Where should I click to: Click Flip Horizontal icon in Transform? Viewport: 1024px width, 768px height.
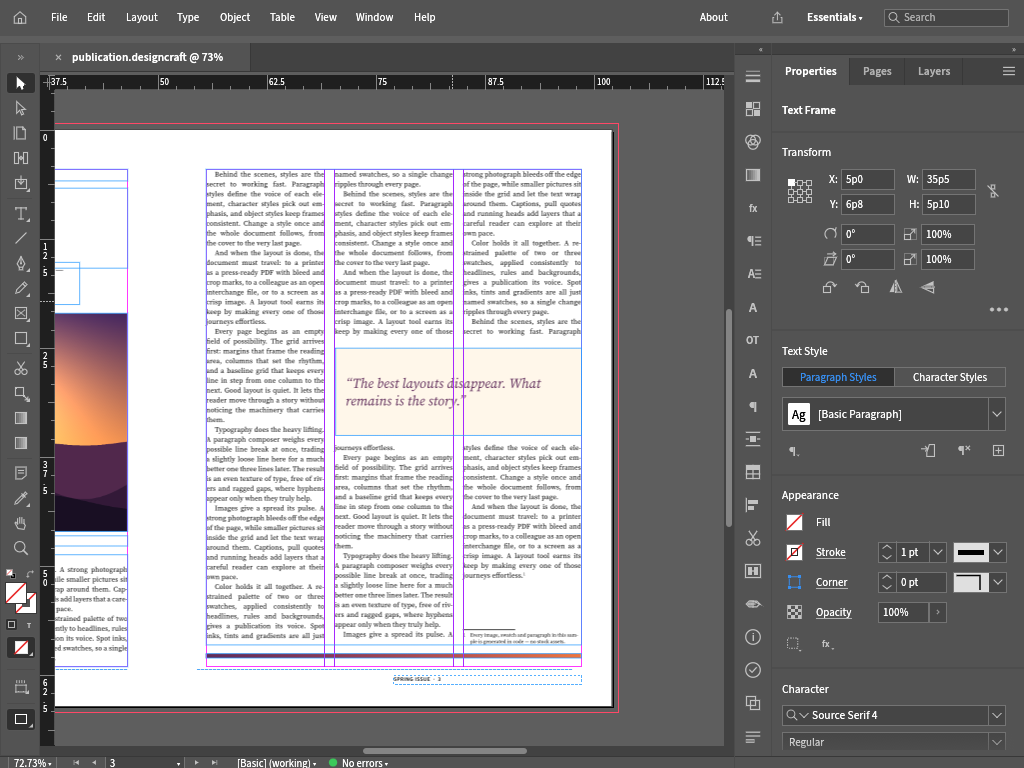pos(895,287)
